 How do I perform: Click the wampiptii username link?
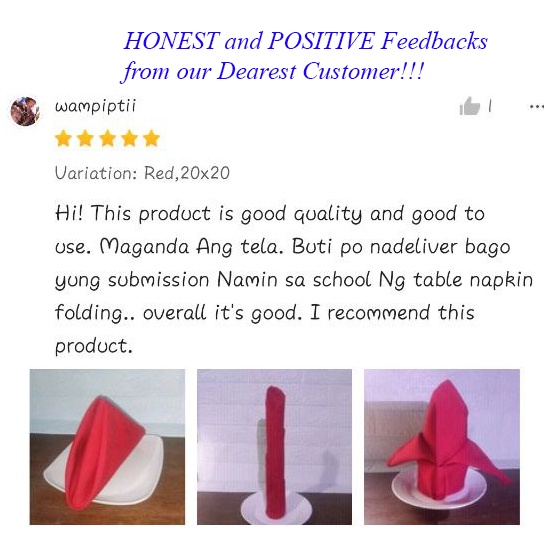click(x=95, y=106)
